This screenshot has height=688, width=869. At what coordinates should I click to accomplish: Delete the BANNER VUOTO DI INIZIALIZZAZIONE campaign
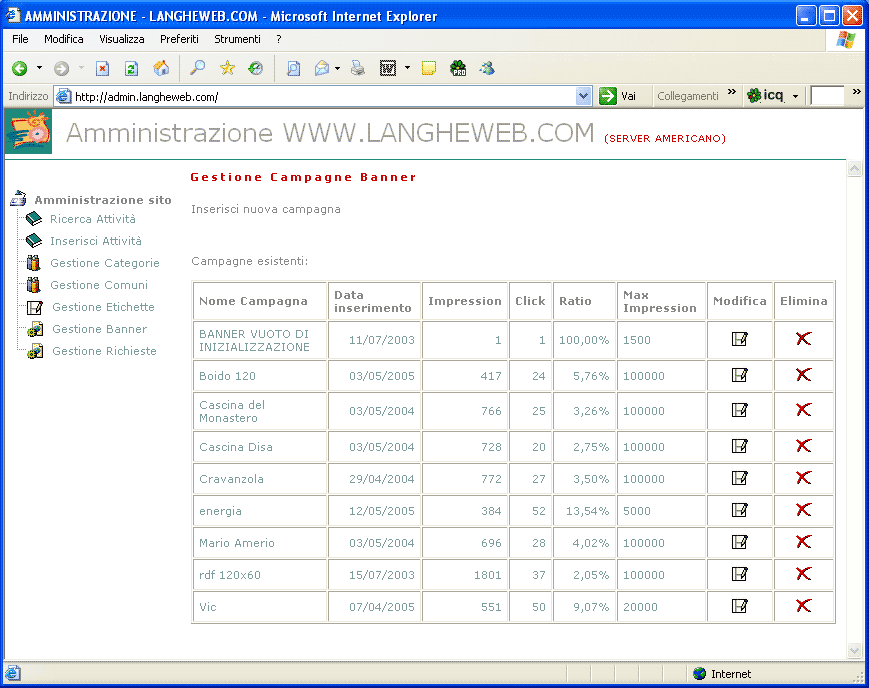point(804,339)
